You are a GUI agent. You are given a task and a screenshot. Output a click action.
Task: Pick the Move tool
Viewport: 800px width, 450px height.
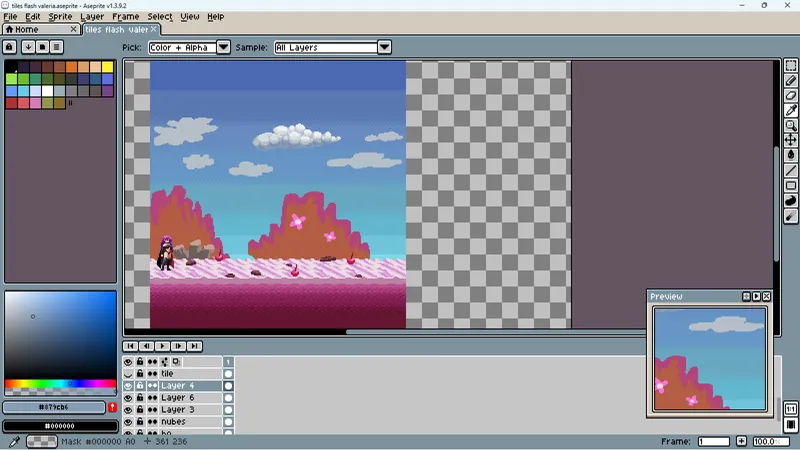click(x=791, y=140)
